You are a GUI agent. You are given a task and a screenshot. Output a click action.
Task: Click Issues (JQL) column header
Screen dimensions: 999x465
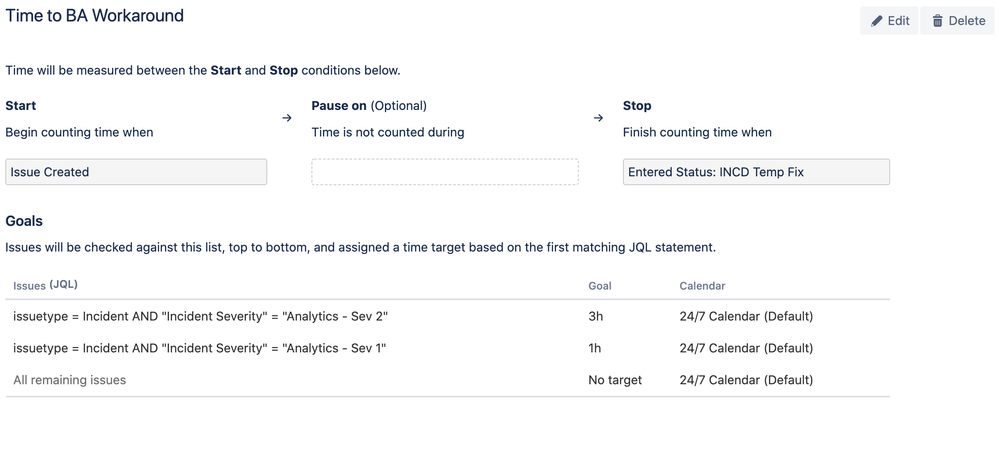pos(45,285)
